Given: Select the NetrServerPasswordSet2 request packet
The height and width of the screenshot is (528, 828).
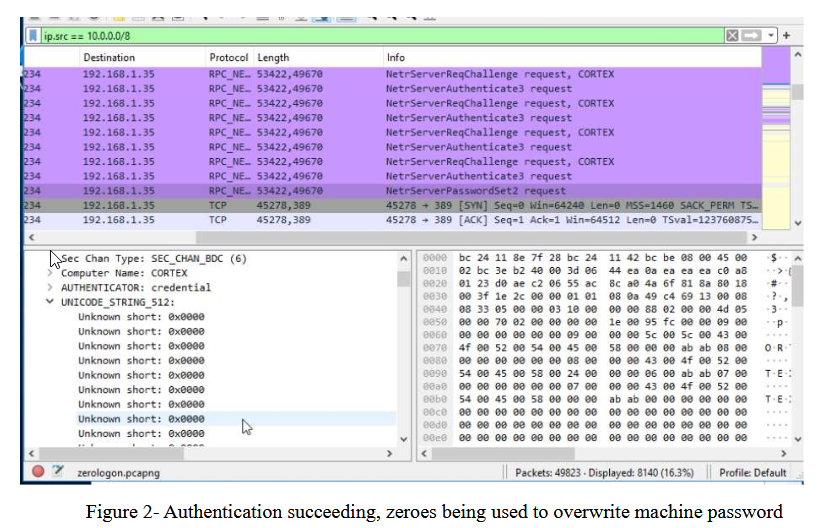Looking at the screenshot, I should [392, 191].
